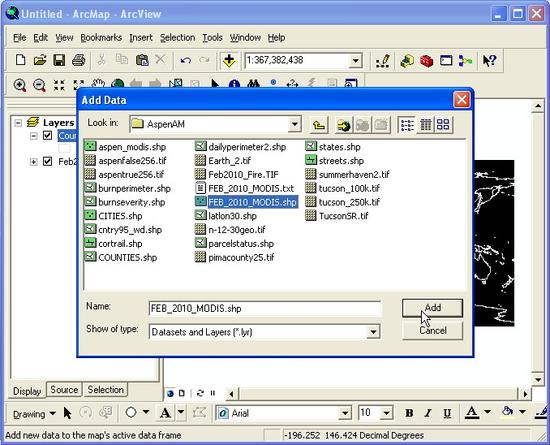
Task: Click the Paste clipboard icon
Action: [x=142, y=60]
